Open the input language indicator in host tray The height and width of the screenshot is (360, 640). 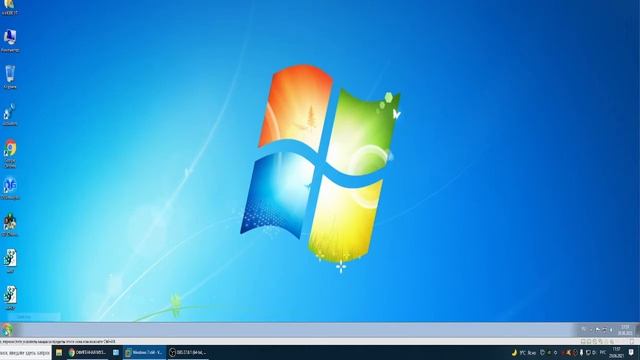click(602, 352)
